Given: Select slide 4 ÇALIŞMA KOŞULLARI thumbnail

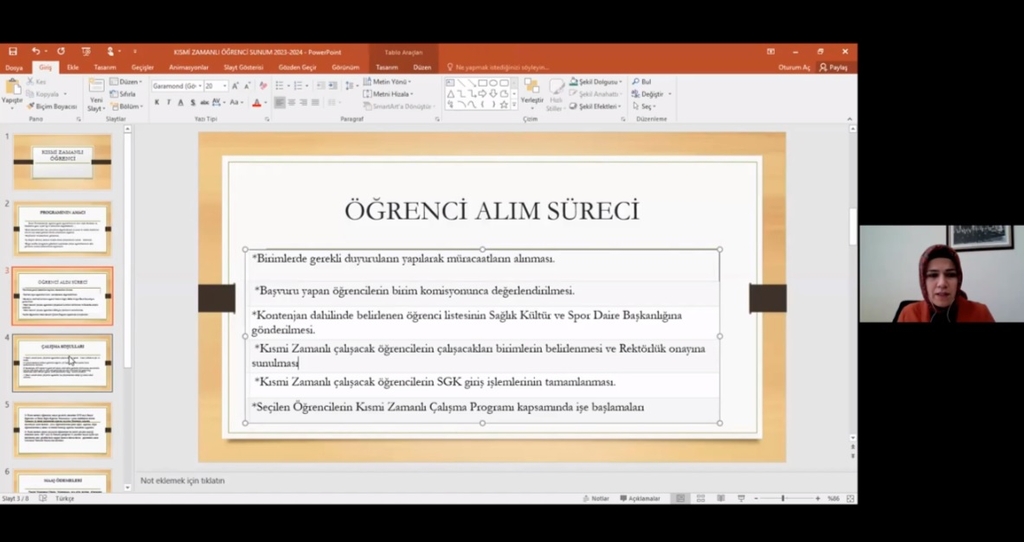Looking at the screenshot, I should click(63, 363).
